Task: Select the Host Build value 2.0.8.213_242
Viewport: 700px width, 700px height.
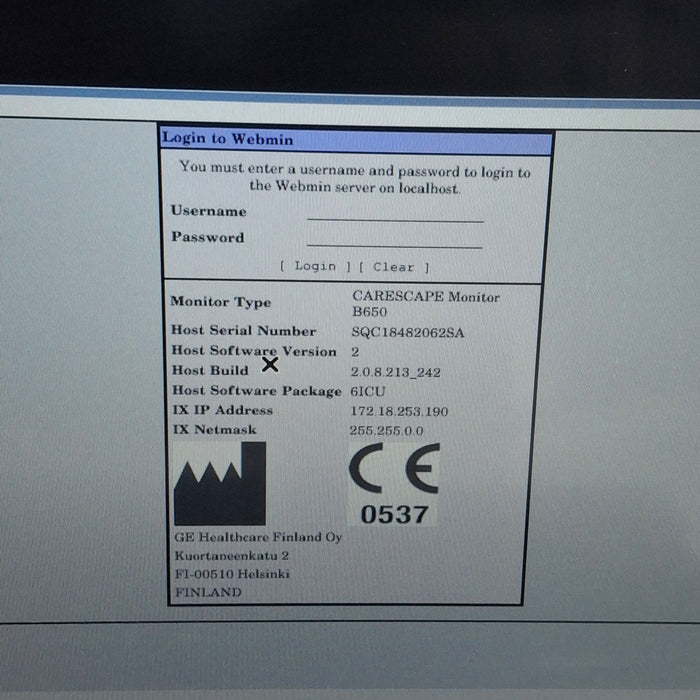Action: (395, 372)
